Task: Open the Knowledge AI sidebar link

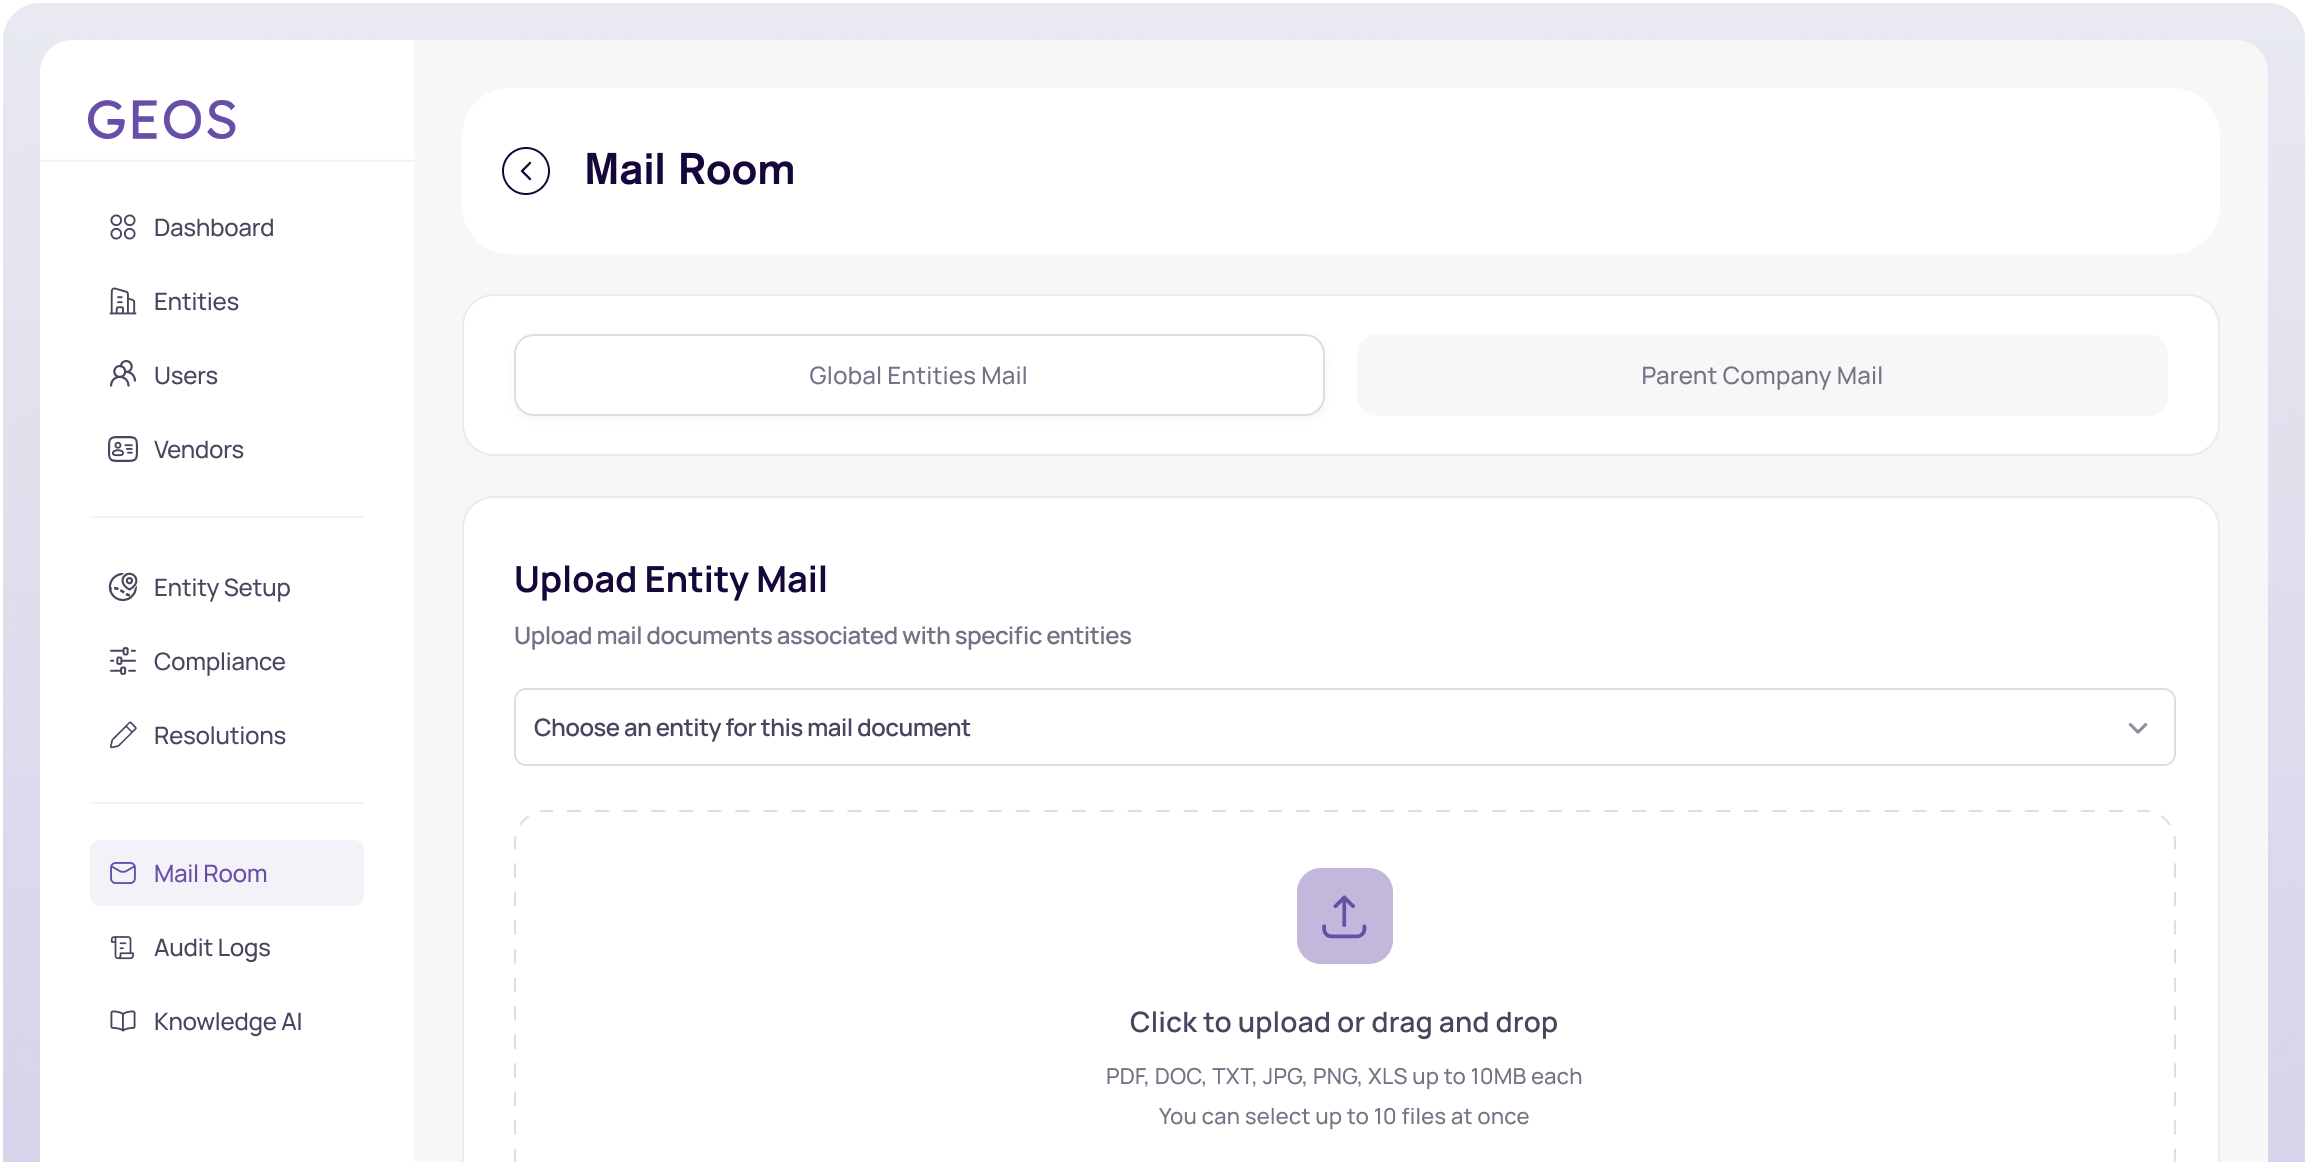Action: 227,1022
